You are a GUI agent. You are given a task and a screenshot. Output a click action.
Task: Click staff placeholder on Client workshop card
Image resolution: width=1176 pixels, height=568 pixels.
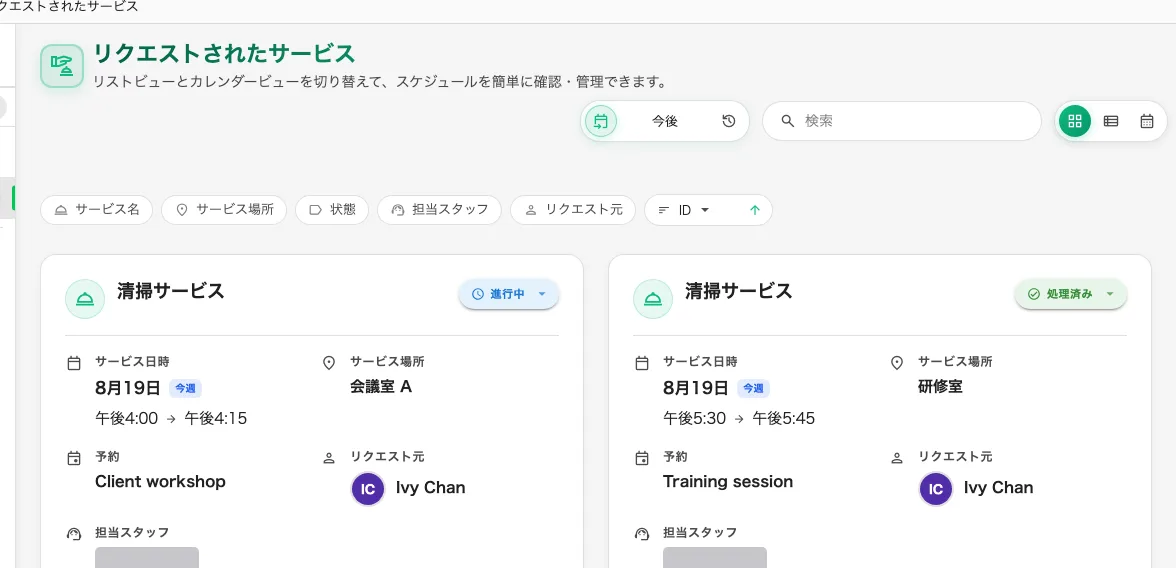click(x=147, y=557)
